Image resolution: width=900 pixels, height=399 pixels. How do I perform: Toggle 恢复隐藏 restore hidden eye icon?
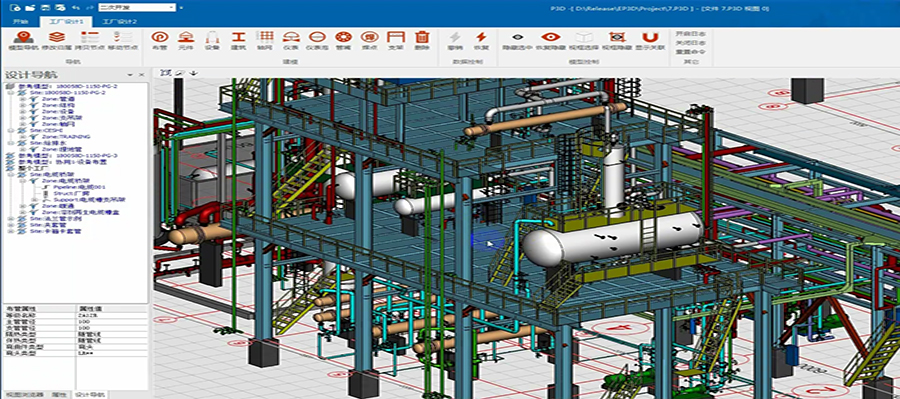click(x=551, y=41)
